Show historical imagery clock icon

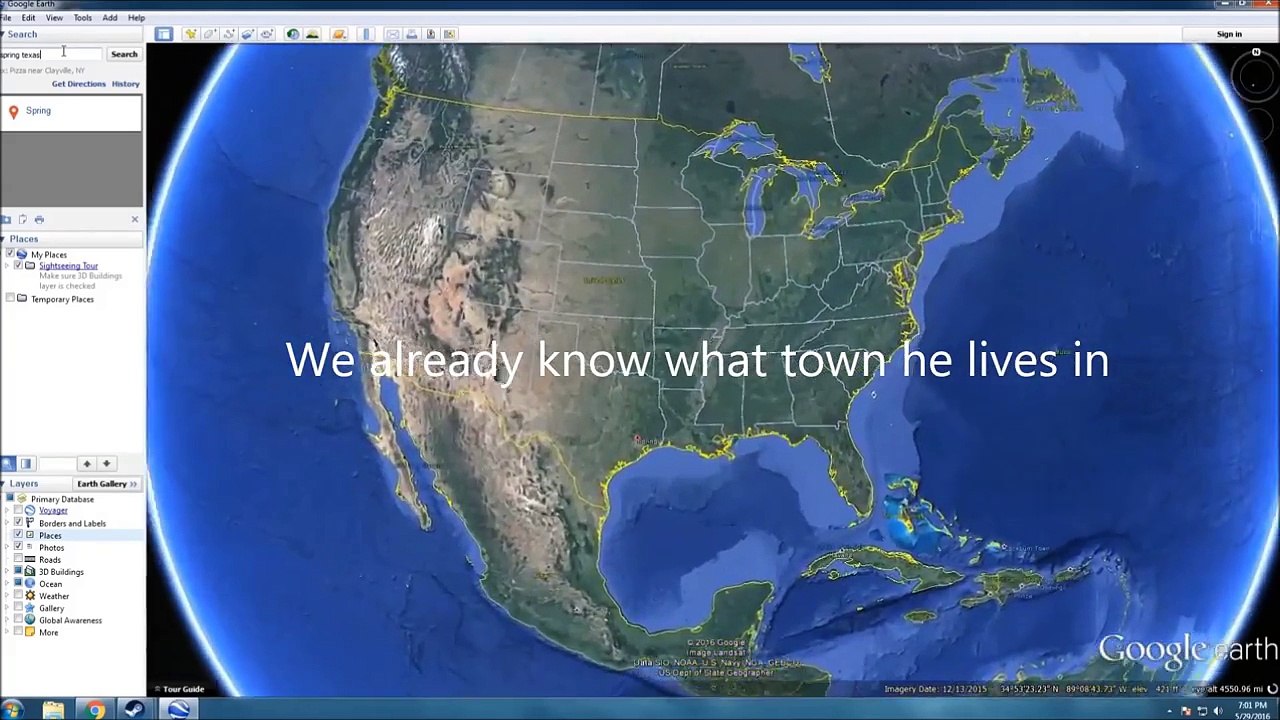[x=293, y=34]
